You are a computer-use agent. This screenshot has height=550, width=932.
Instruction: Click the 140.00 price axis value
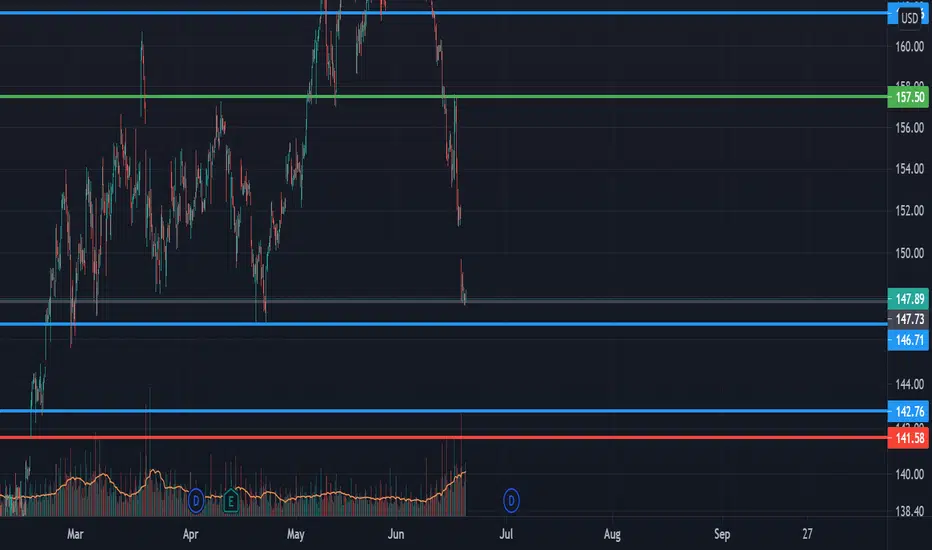tap(909, 474)
